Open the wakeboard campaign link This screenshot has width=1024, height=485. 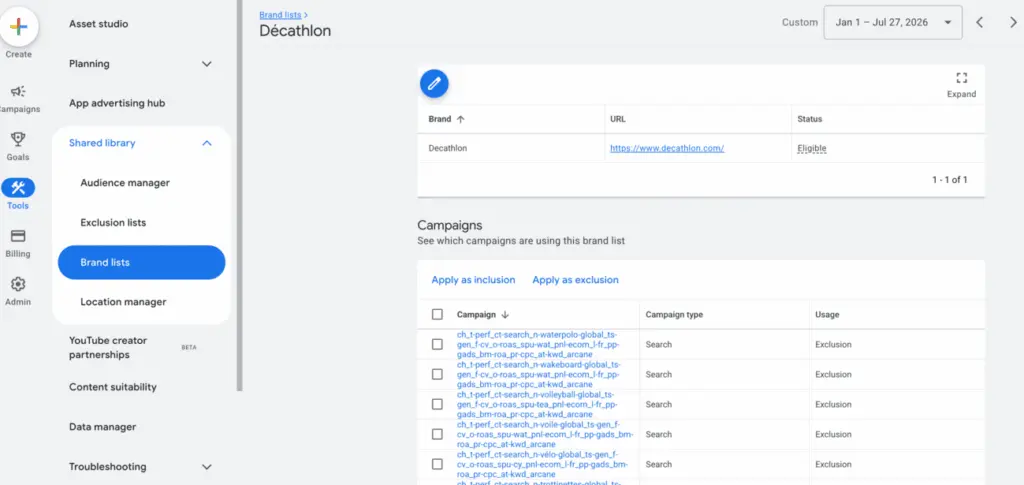point(539,374)
